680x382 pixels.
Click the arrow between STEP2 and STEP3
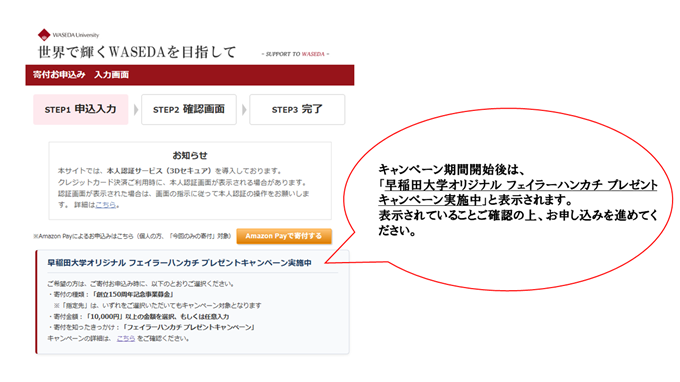244,110
